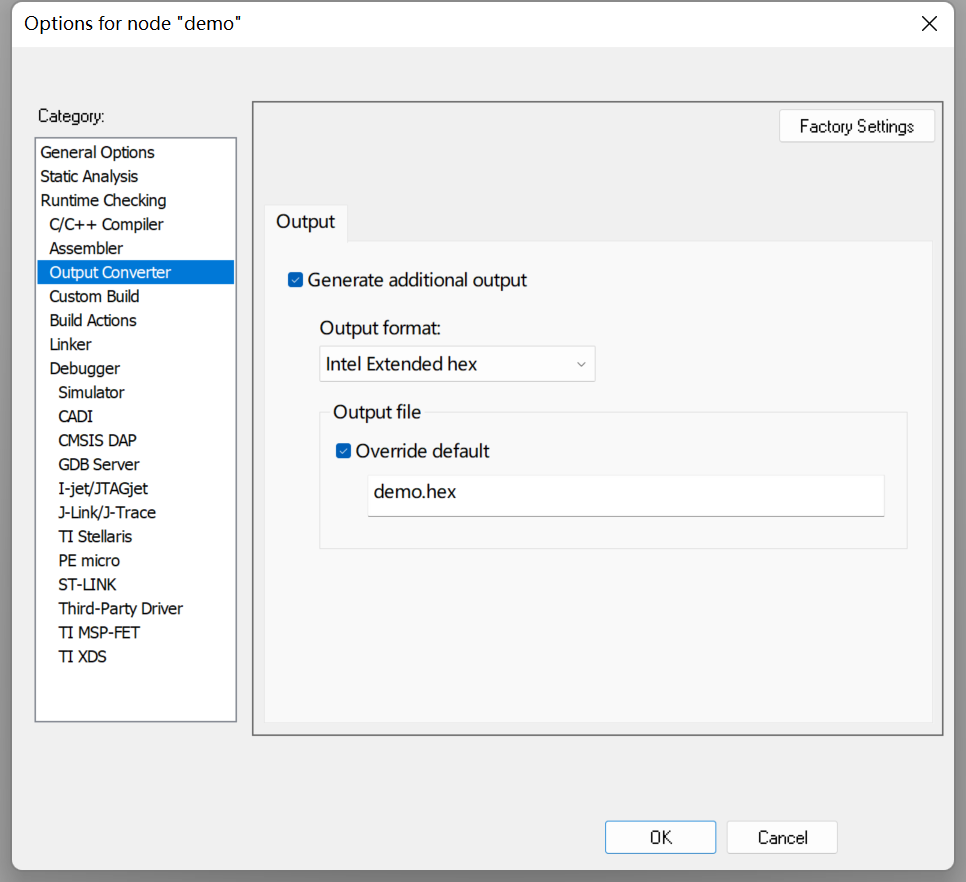Uncheck Generate additional output checkbox

pos(296,280)
